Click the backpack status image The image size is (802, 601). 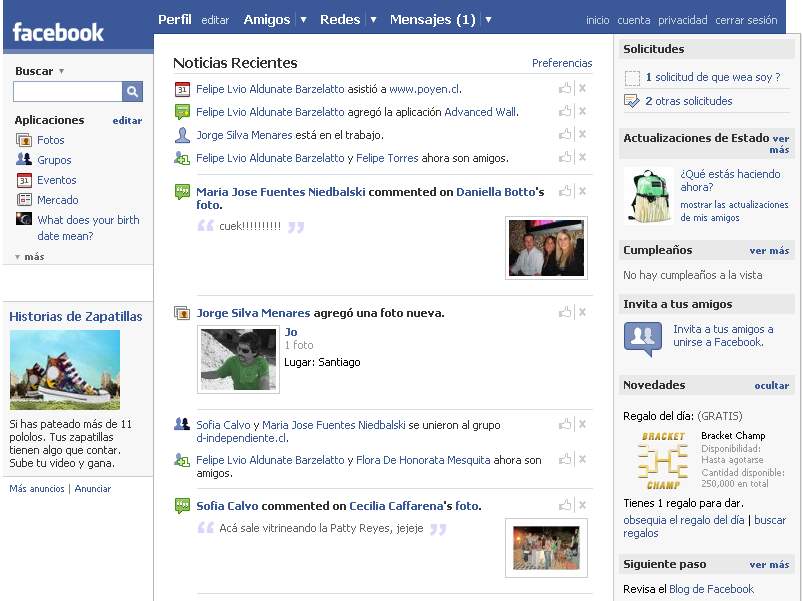click(649, 196)
